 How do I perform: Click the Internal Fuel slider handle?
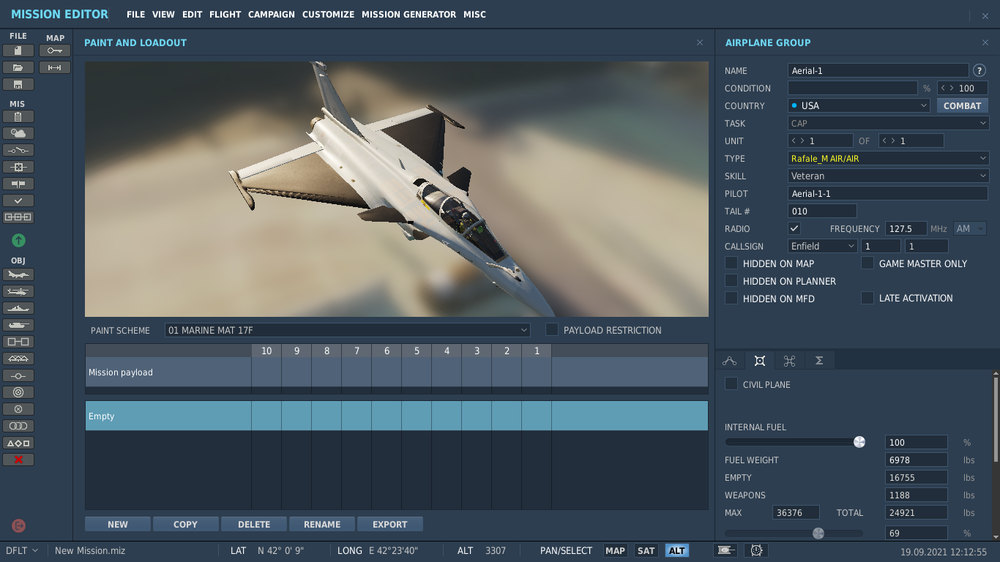tap(859, 442)
